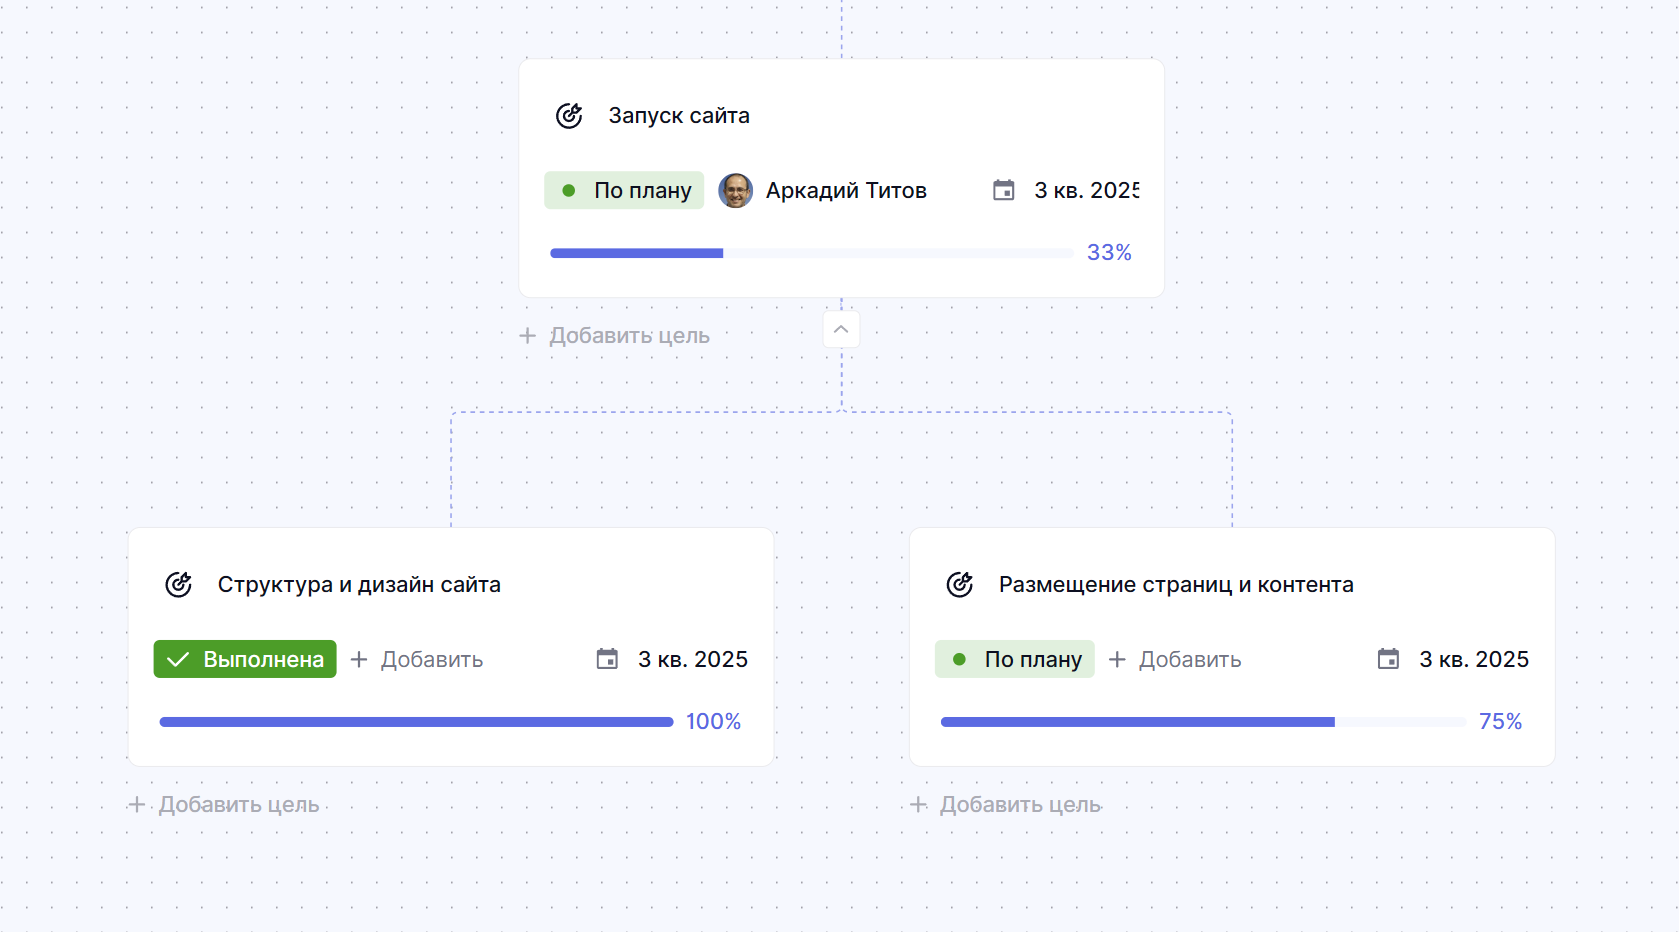Click Аркадий Титов's avatar photo
The width and height of the screenshot is (1679, 932).
tap(735, 190)
